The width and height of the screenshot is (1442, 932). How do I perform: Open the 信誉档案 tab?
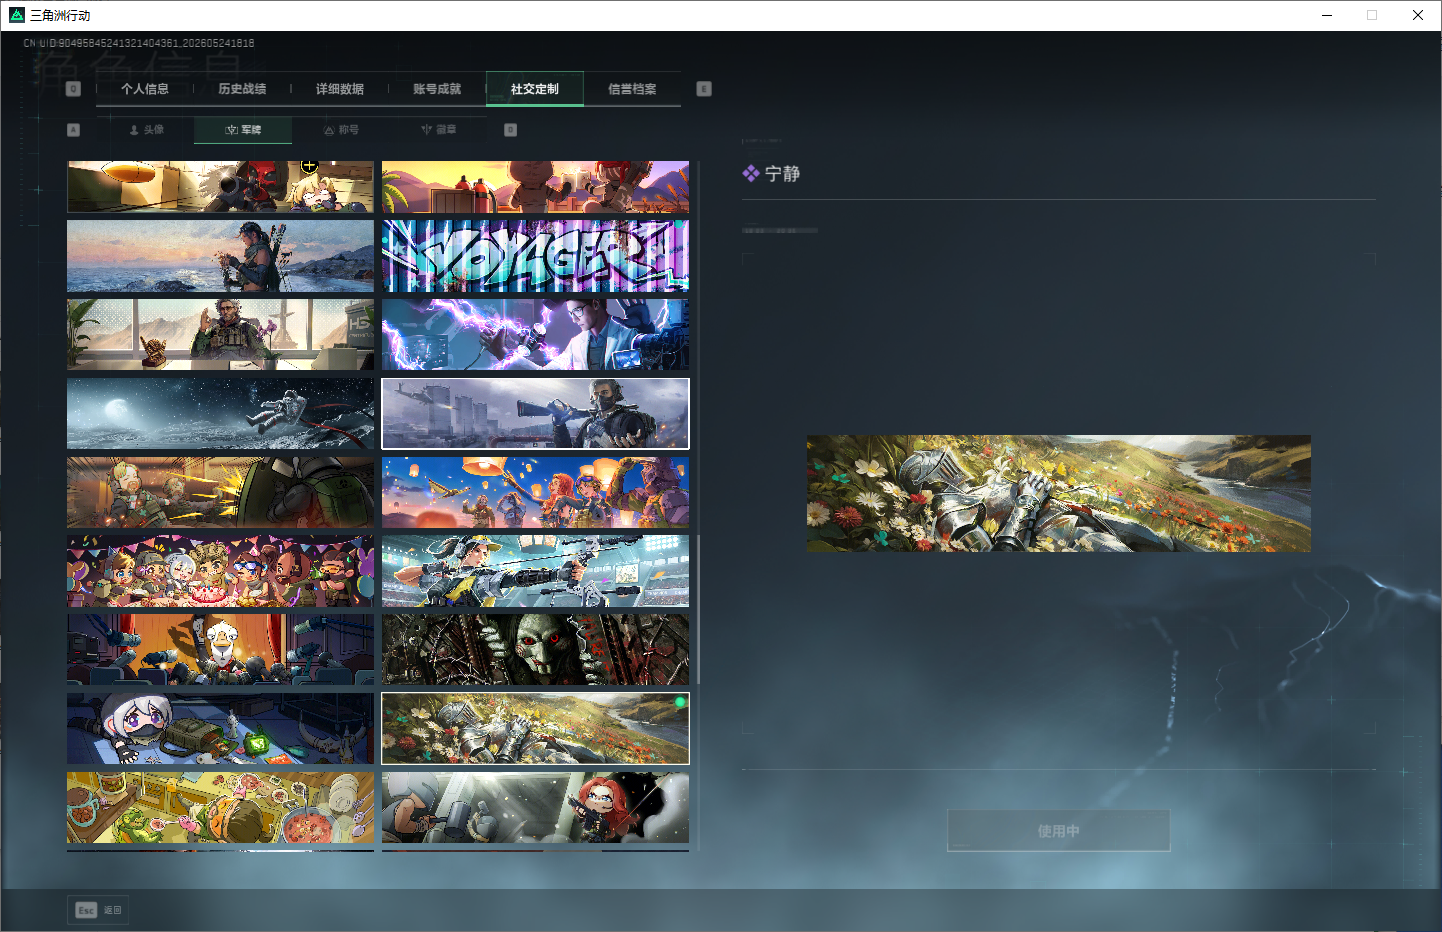pos(632,89)
